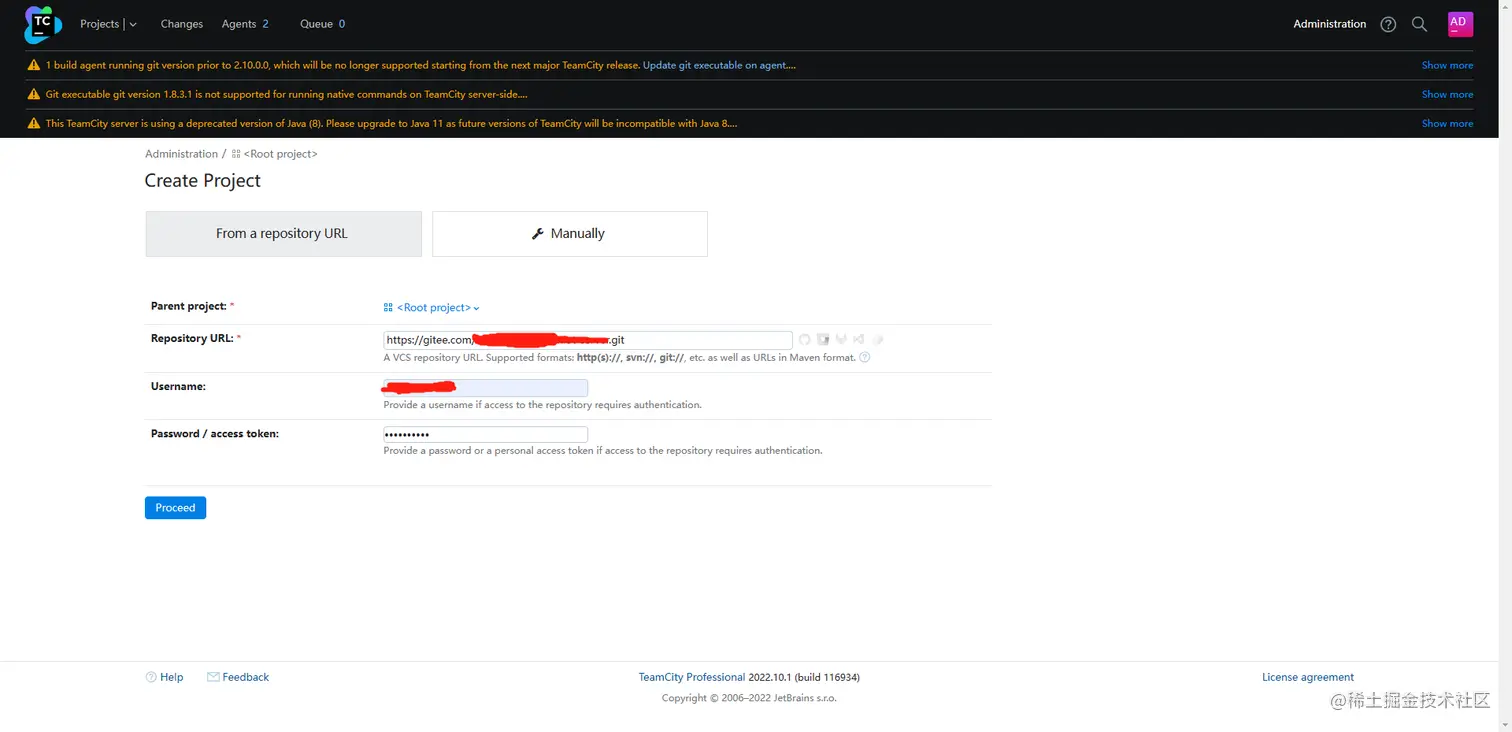Open the TeamCity Professional link

692,677
